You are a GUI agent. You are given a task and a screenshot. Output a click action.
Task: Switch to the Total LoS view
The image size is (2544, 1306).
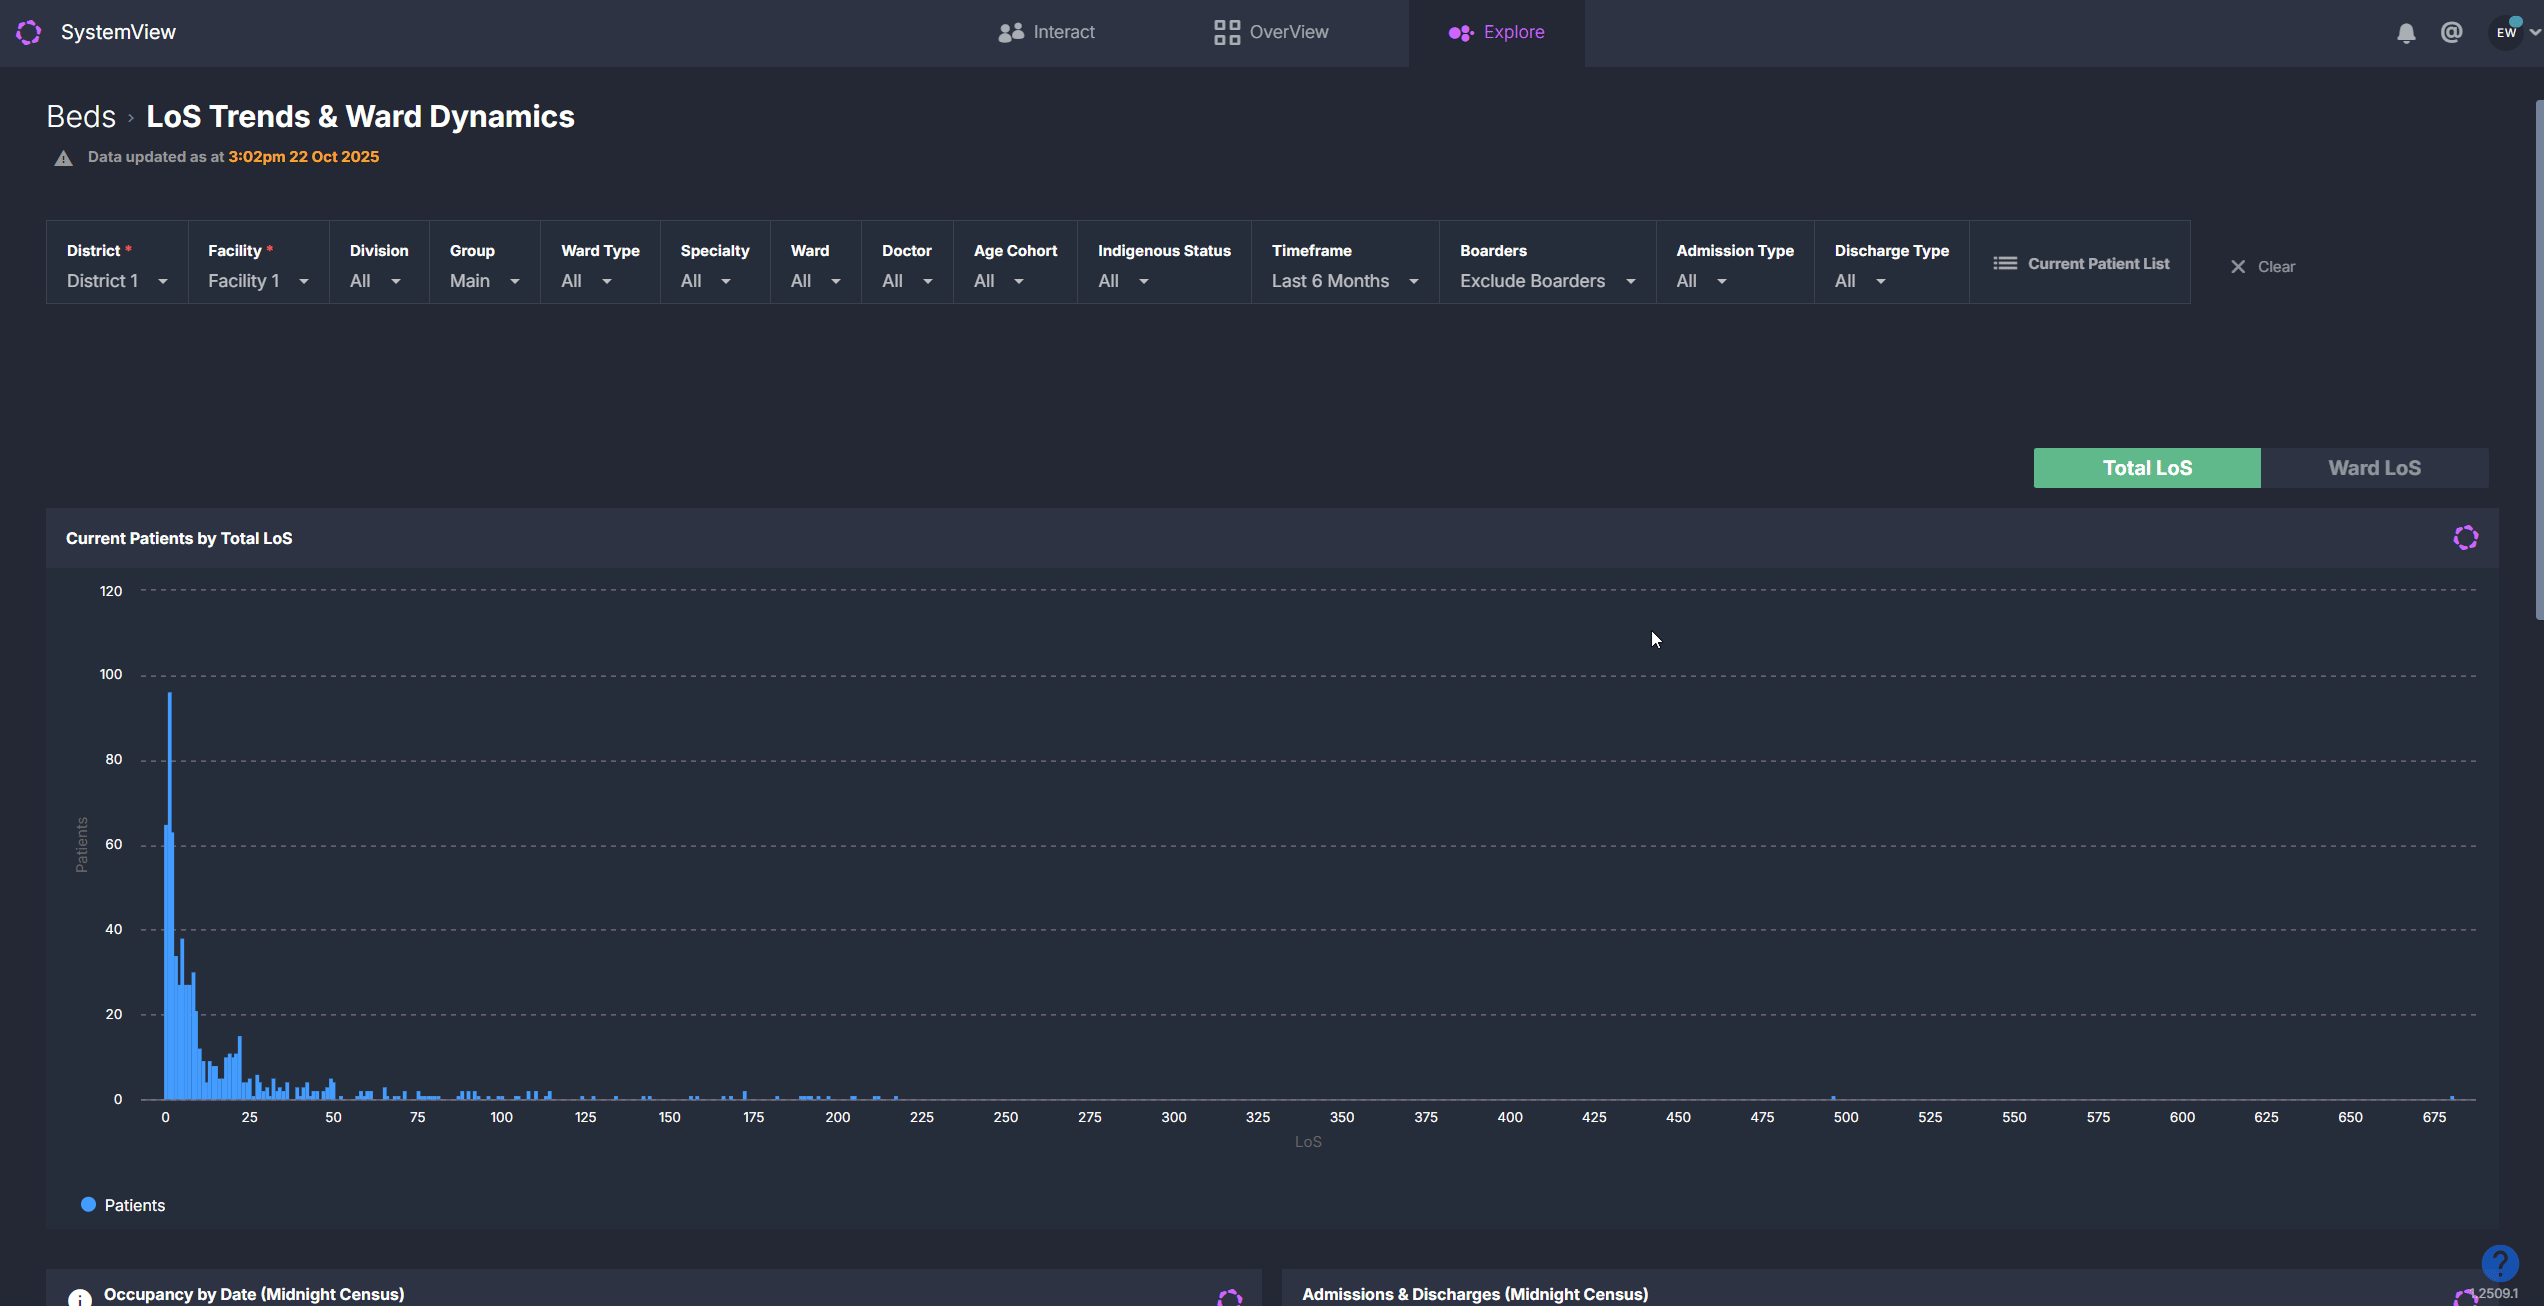pos(2146,468)
